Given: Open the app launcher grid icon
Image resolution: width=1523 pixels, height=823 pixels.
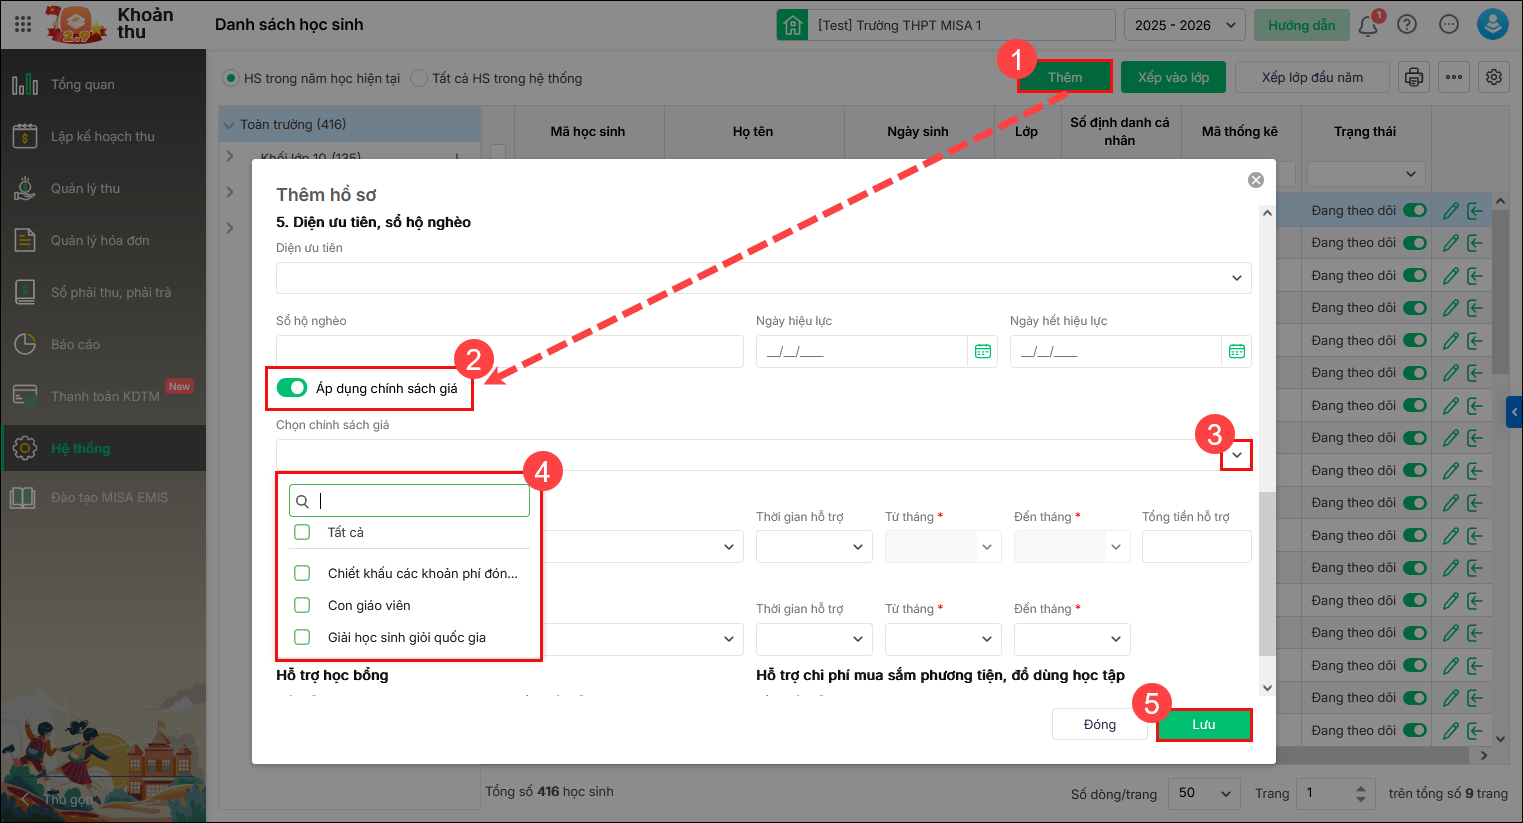Looking at the screenshot, I should [x=23, y=24].
